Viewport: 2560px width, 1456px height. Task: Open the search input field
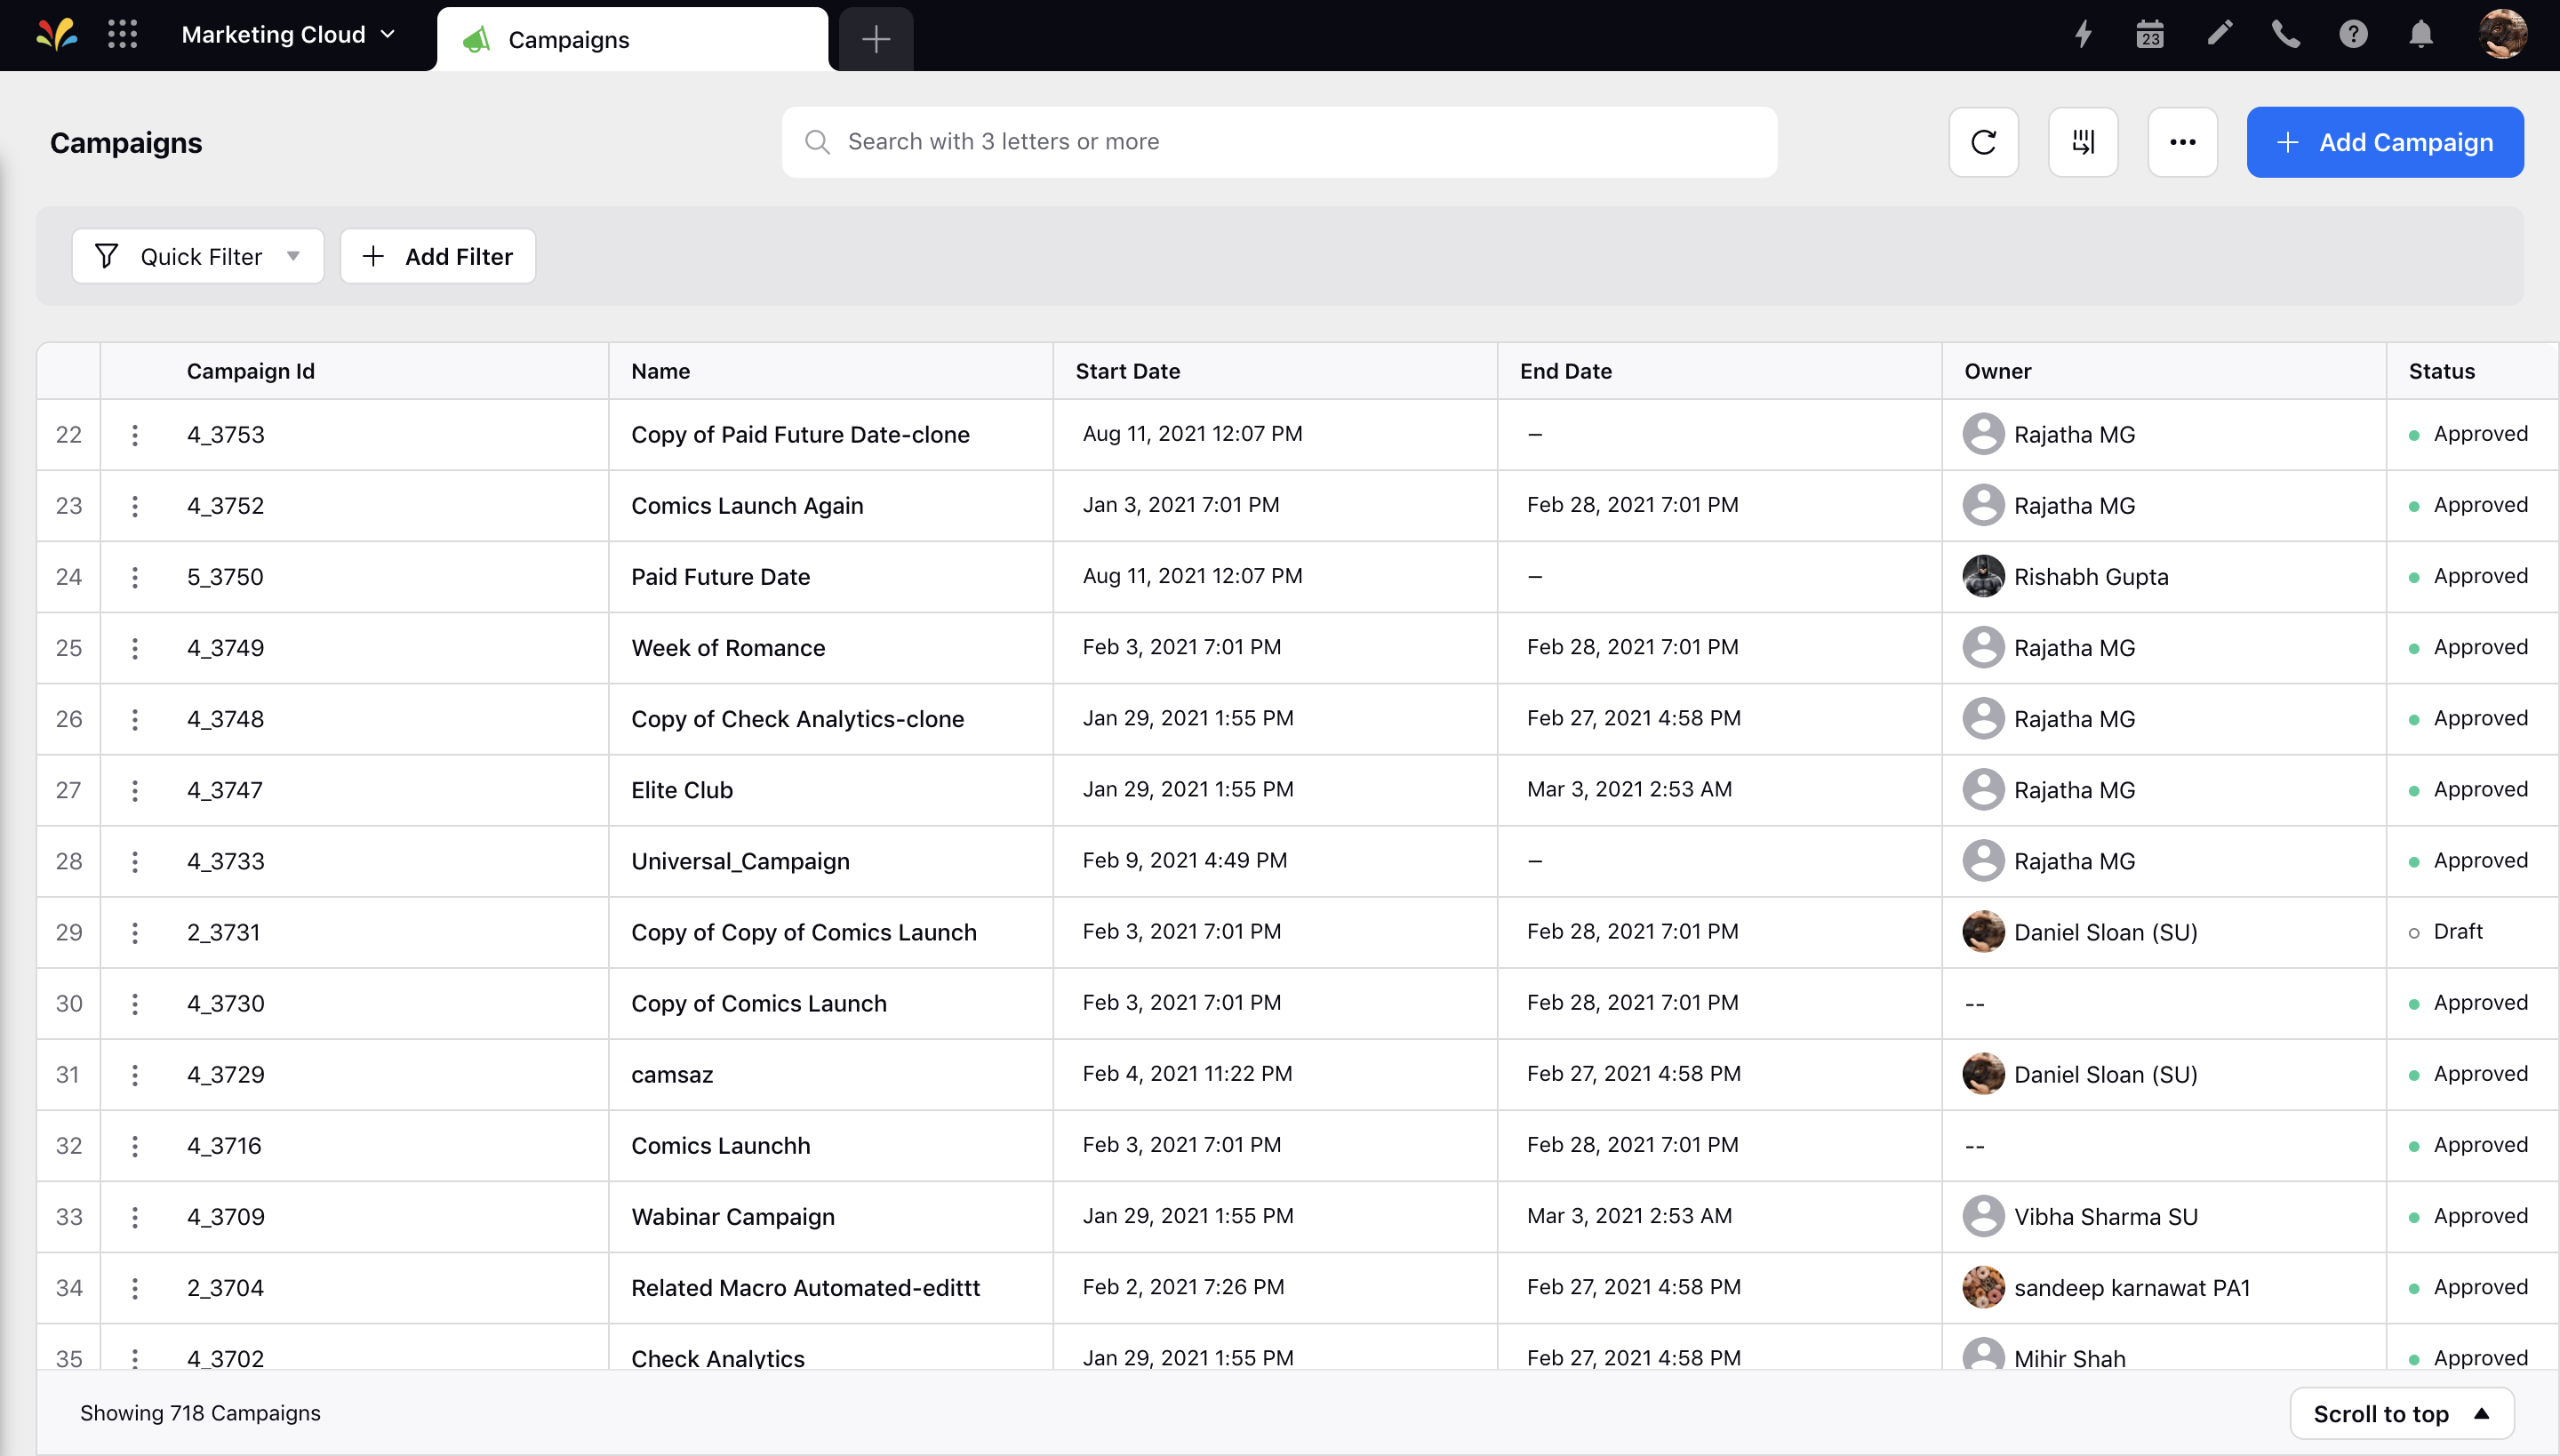click(1280, 142)
